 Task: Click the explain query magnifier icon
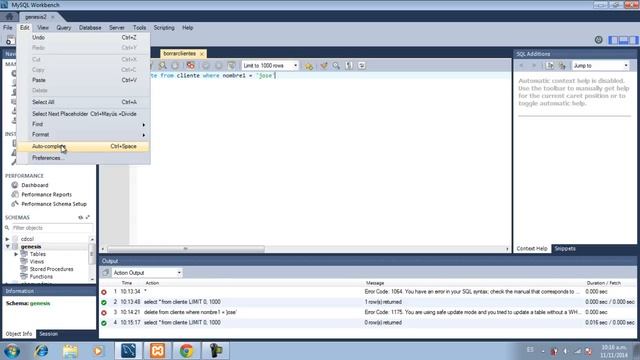coord(162,65)
